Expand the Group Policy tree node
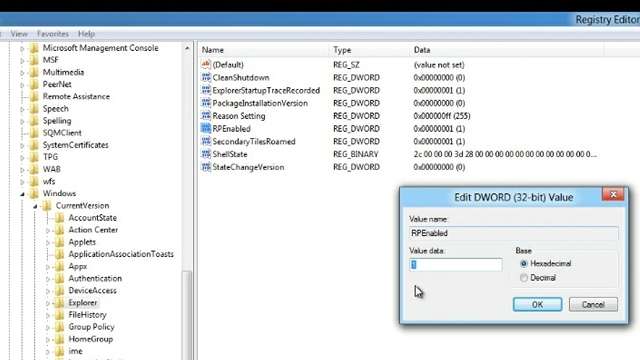The image size is (640, 360). click(48, 327)
